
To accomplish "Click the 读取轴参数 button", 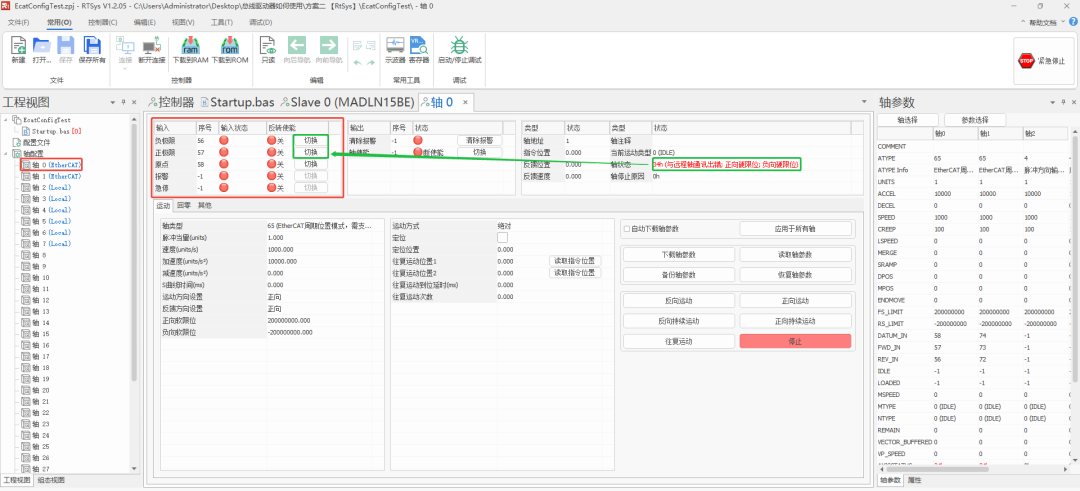I will point(796,254).
